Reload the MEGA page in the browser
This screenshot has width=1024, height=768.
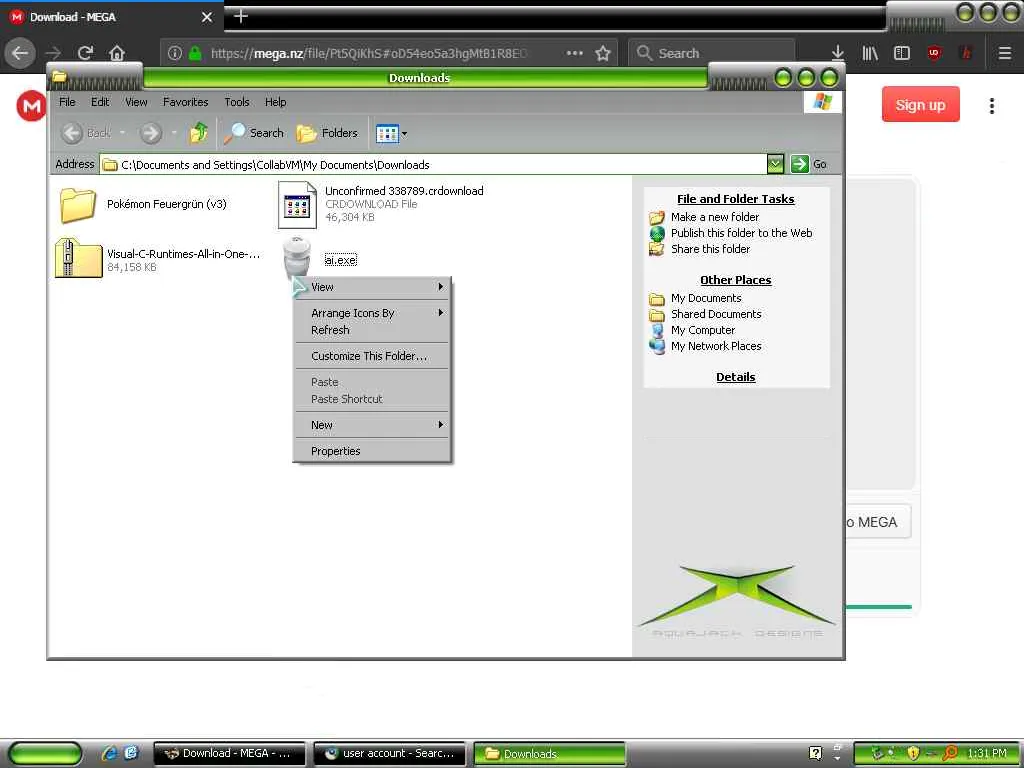coord(85,53)
